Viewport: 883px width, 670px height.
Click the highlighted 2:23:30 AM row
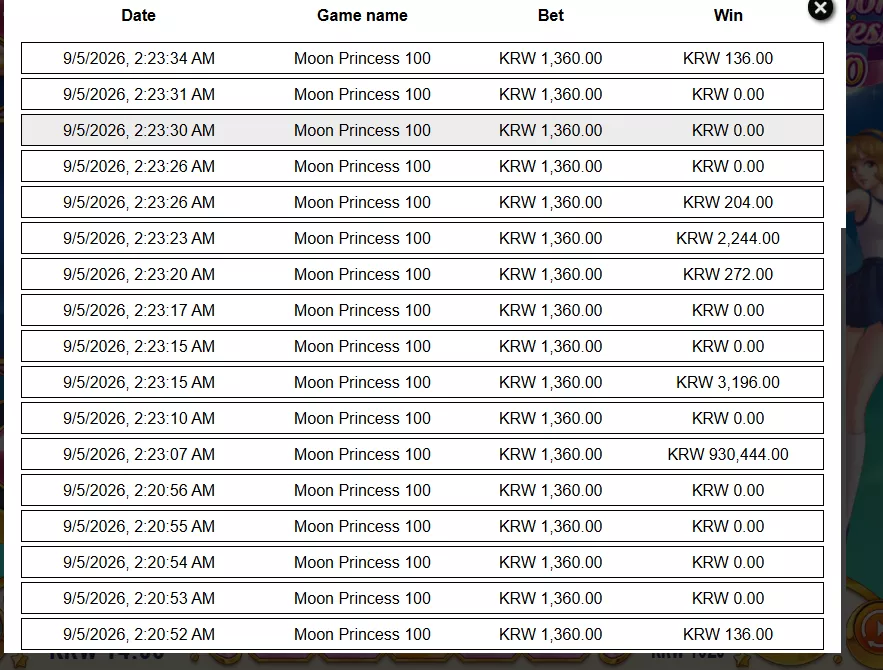(422, 130)
